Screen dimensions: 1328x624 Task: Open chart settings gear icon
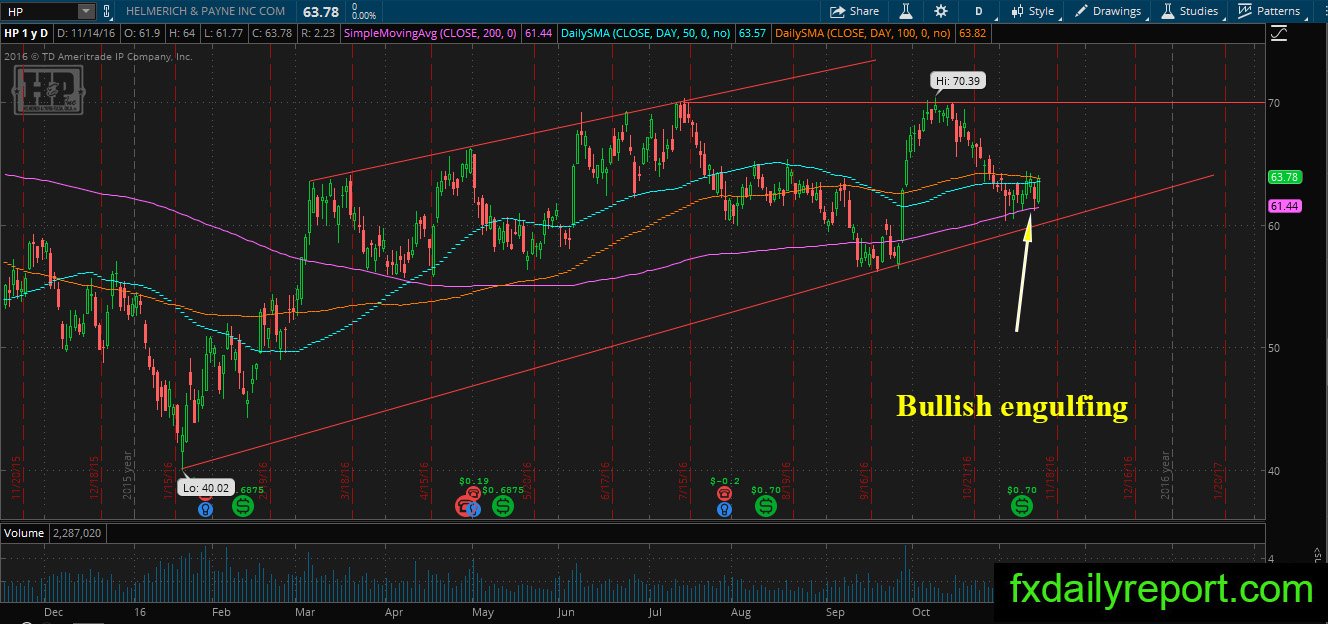[x=941, y=11]
